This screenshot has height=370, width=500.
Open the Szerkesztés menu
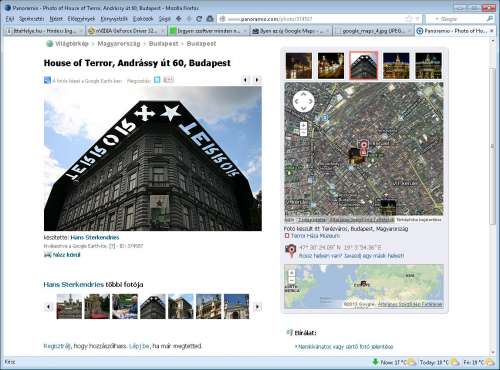[x=32, y=19]
